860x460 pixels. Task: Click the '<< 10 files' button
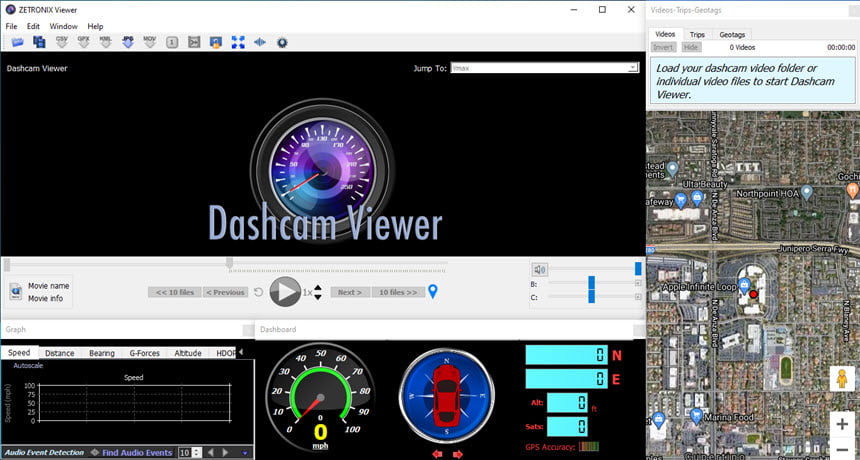pyautogui.click(x=175, y=292)
